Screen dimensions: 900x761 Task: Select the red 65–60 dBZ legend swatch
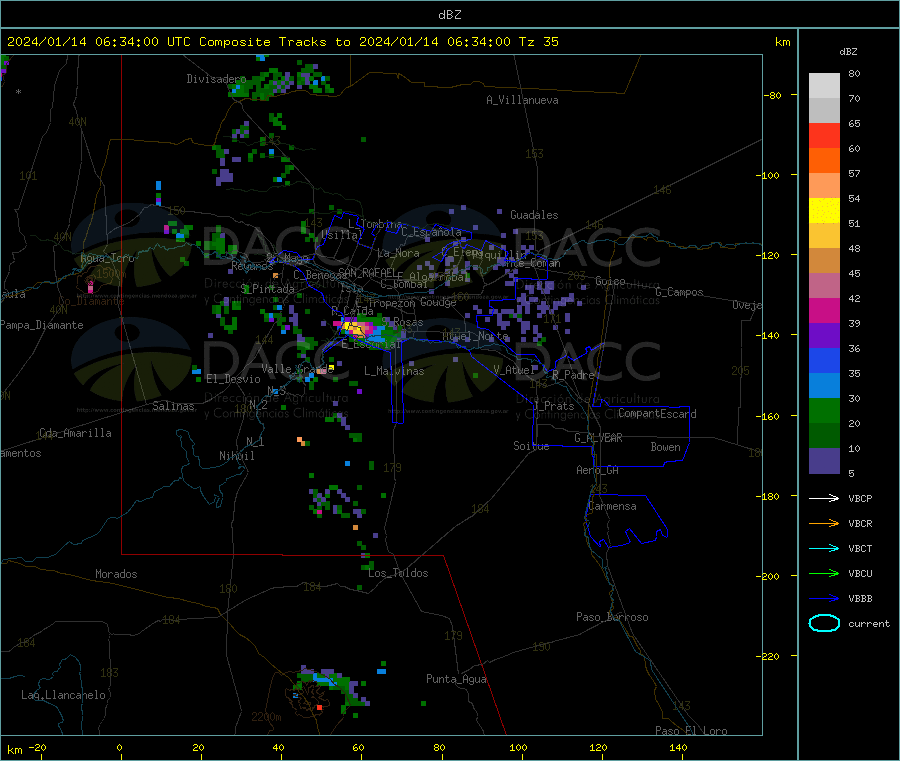[824, 135]
